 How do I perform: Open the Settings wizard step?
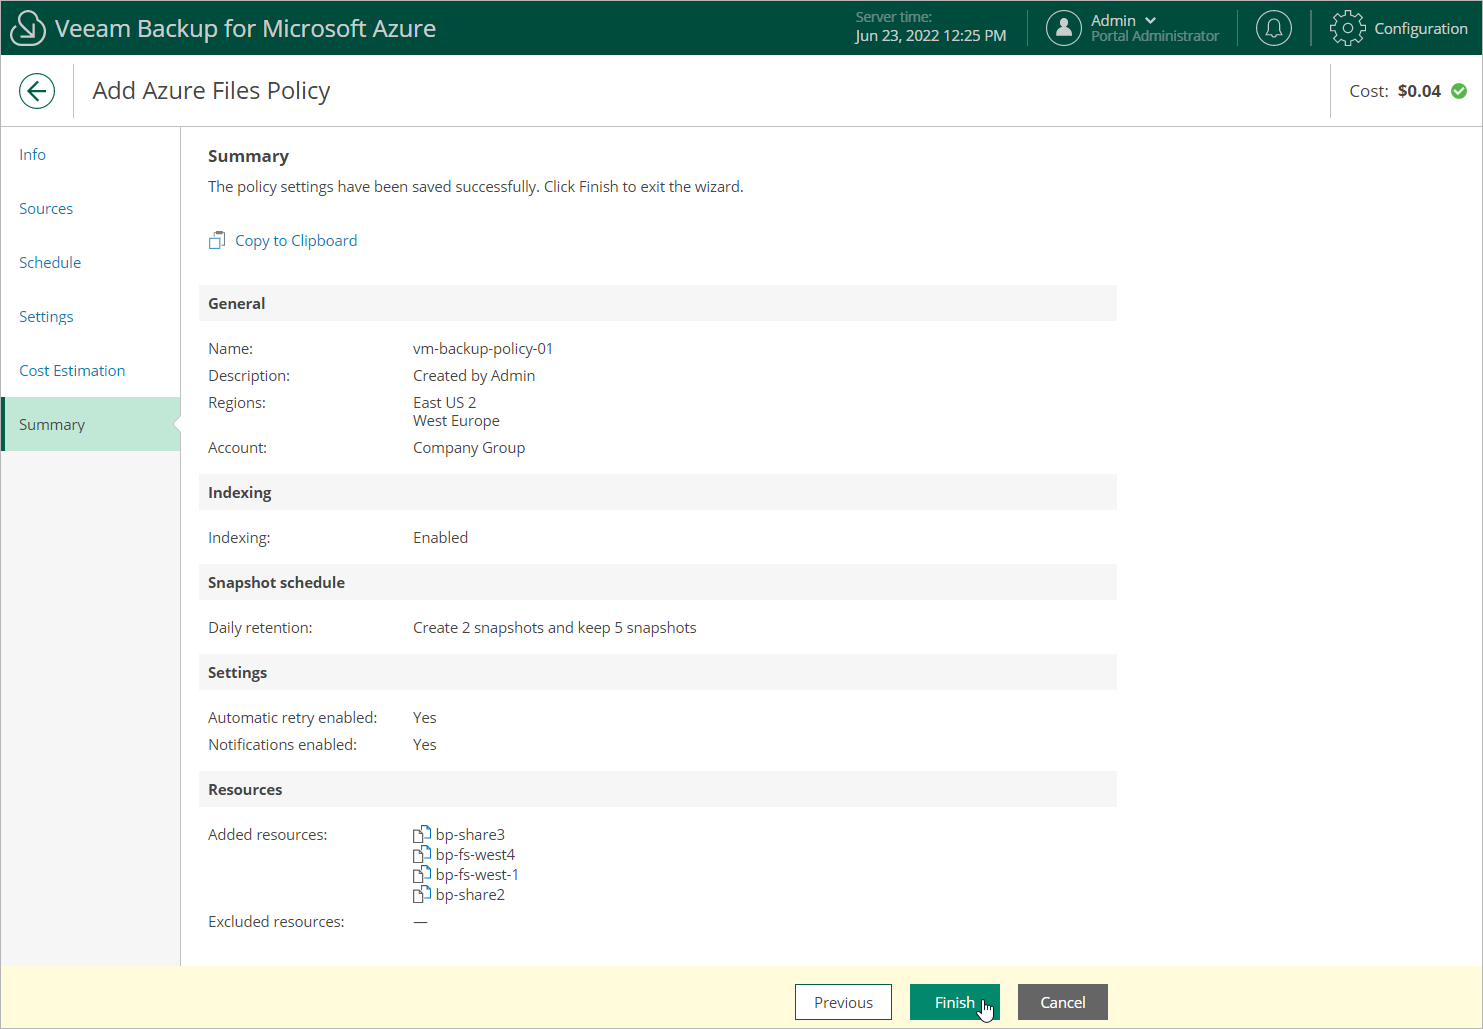click(46, 316)
